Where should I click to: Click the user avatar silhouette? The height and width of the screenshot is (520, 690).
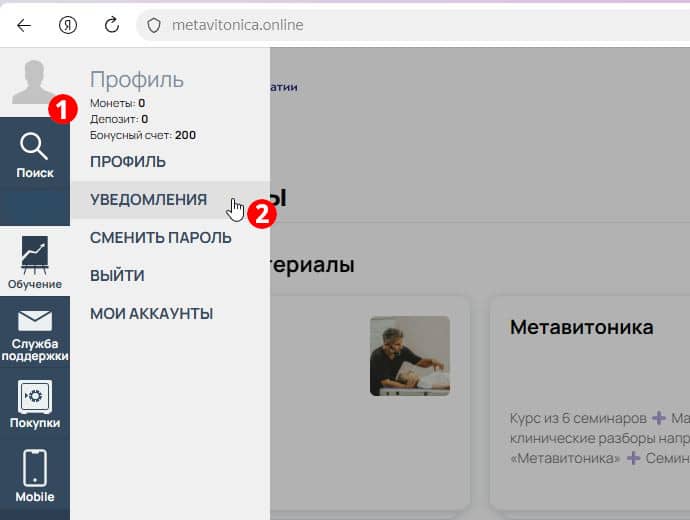(34, 82)
